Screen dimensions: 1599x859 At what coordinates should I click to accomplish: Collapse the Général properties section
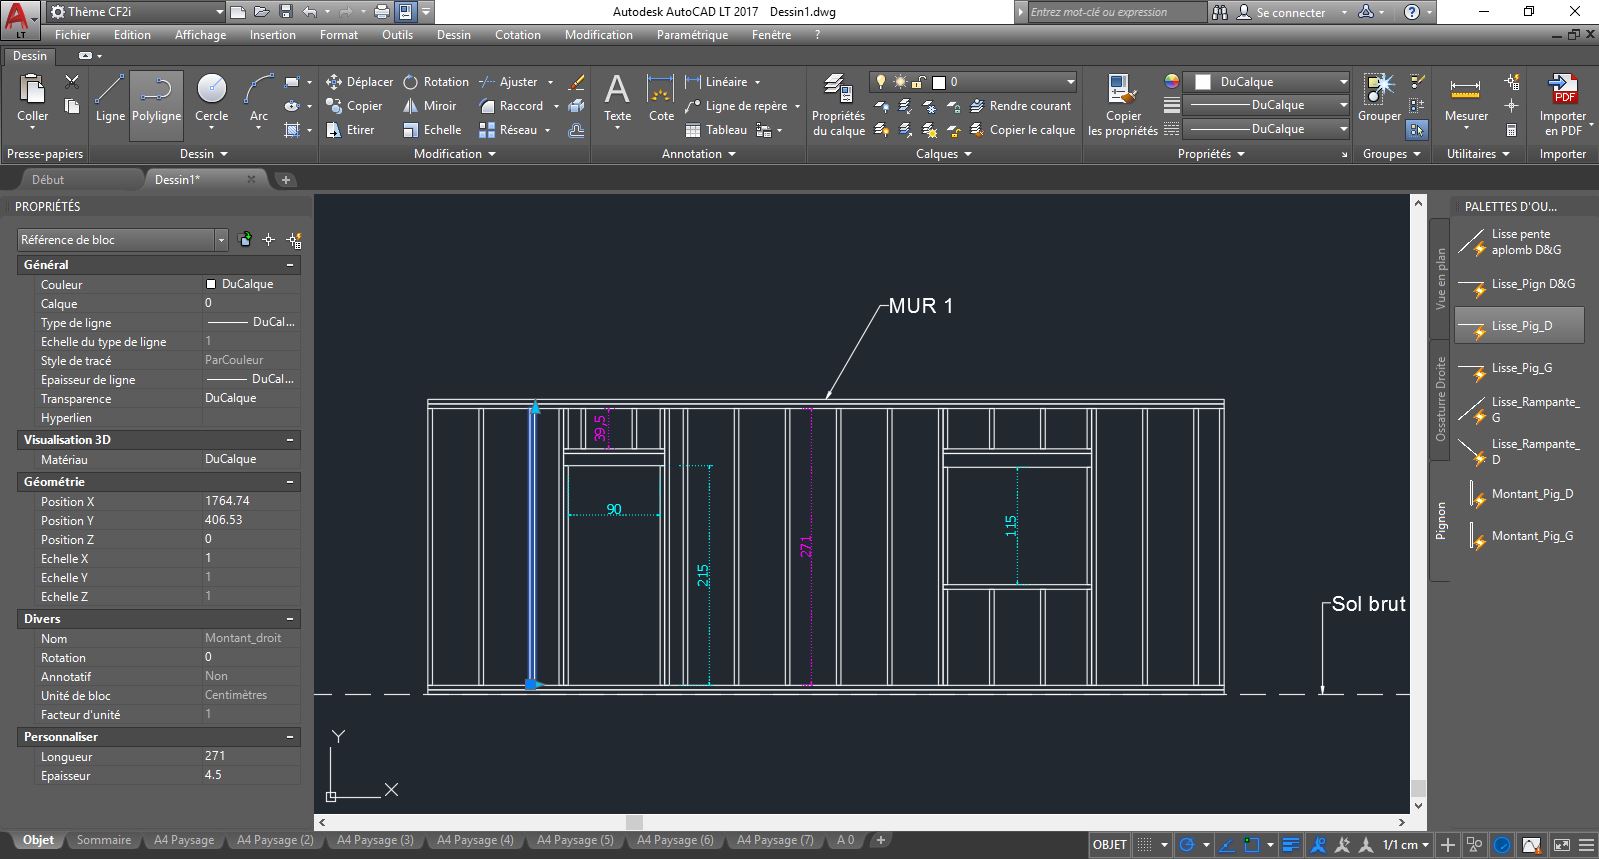click(x=290, y=265)
